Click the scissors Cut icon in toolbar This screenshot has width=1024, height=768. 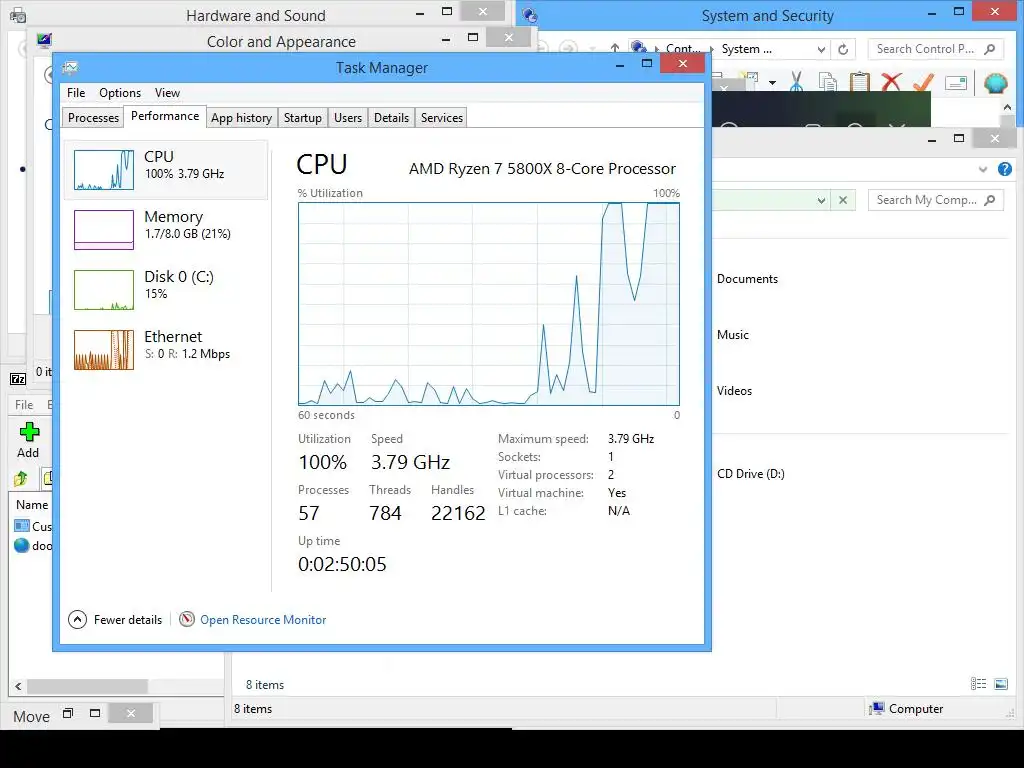(x=796, y=82)
